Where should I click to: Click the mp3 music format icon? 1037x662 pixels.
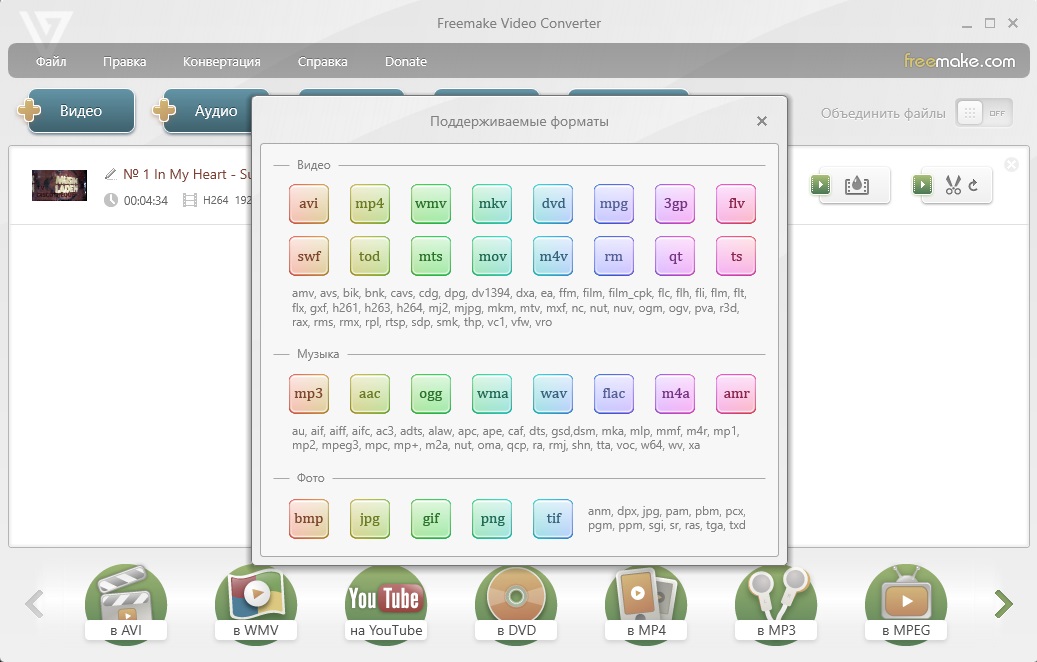coord(309,394)
